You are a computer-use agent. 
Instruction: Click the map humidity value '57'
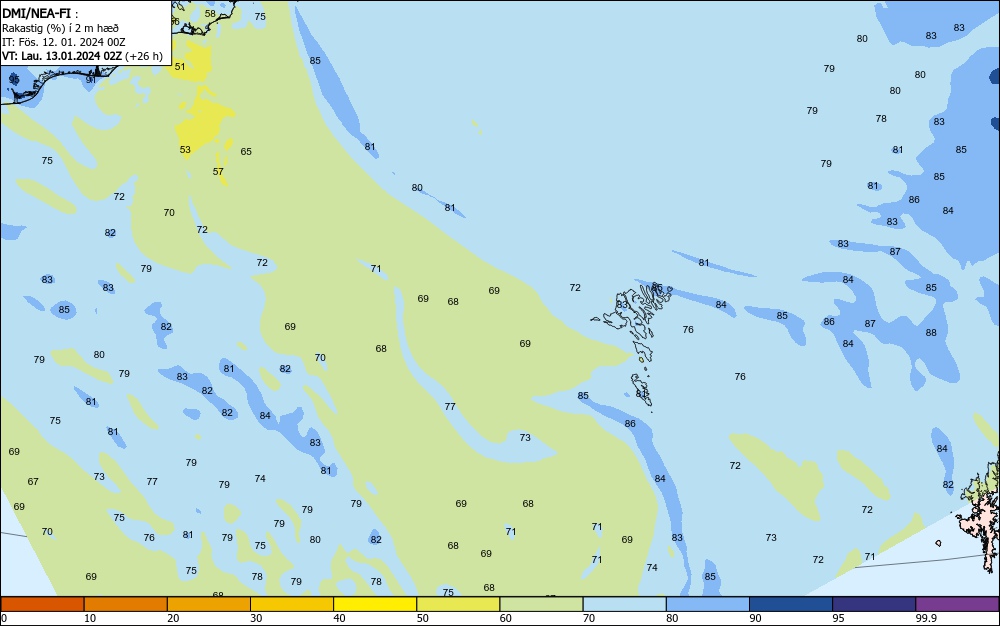[x=218, y=171]
